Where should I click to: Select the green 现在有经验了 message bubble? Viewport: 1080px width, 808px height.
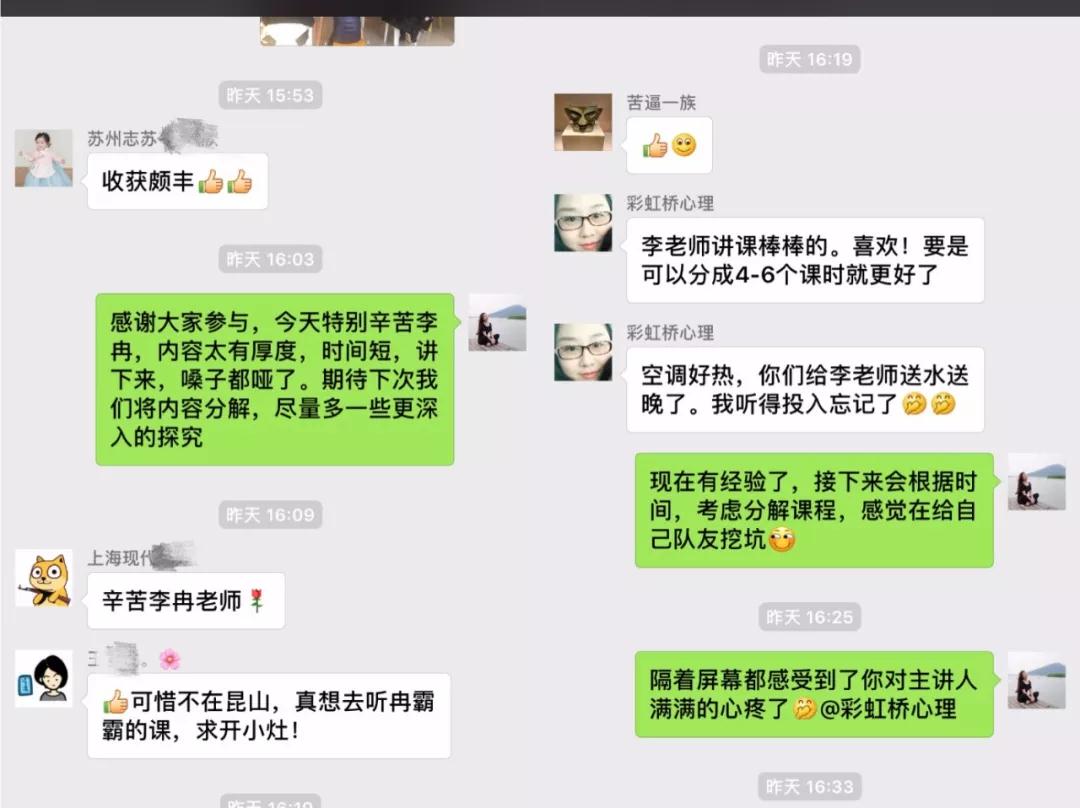814,510
